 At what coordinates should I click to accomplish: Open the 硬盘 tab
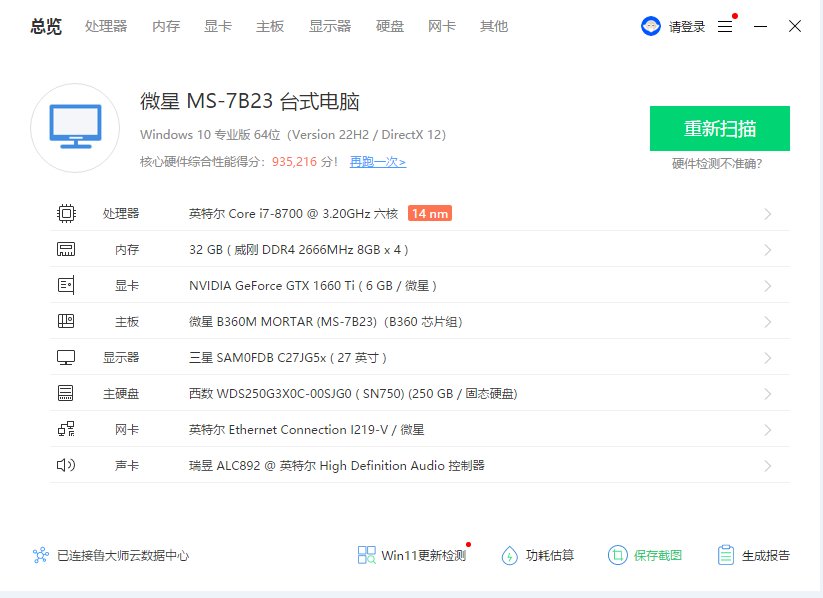[390, 26]
